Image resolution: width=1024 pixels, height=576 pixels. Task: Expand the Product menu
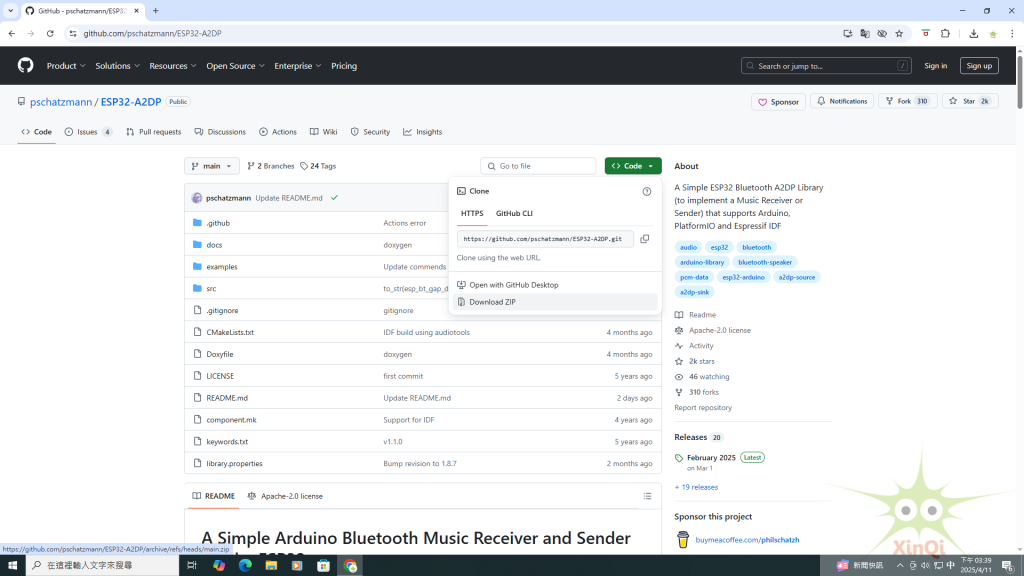click(x=66, y=66)
